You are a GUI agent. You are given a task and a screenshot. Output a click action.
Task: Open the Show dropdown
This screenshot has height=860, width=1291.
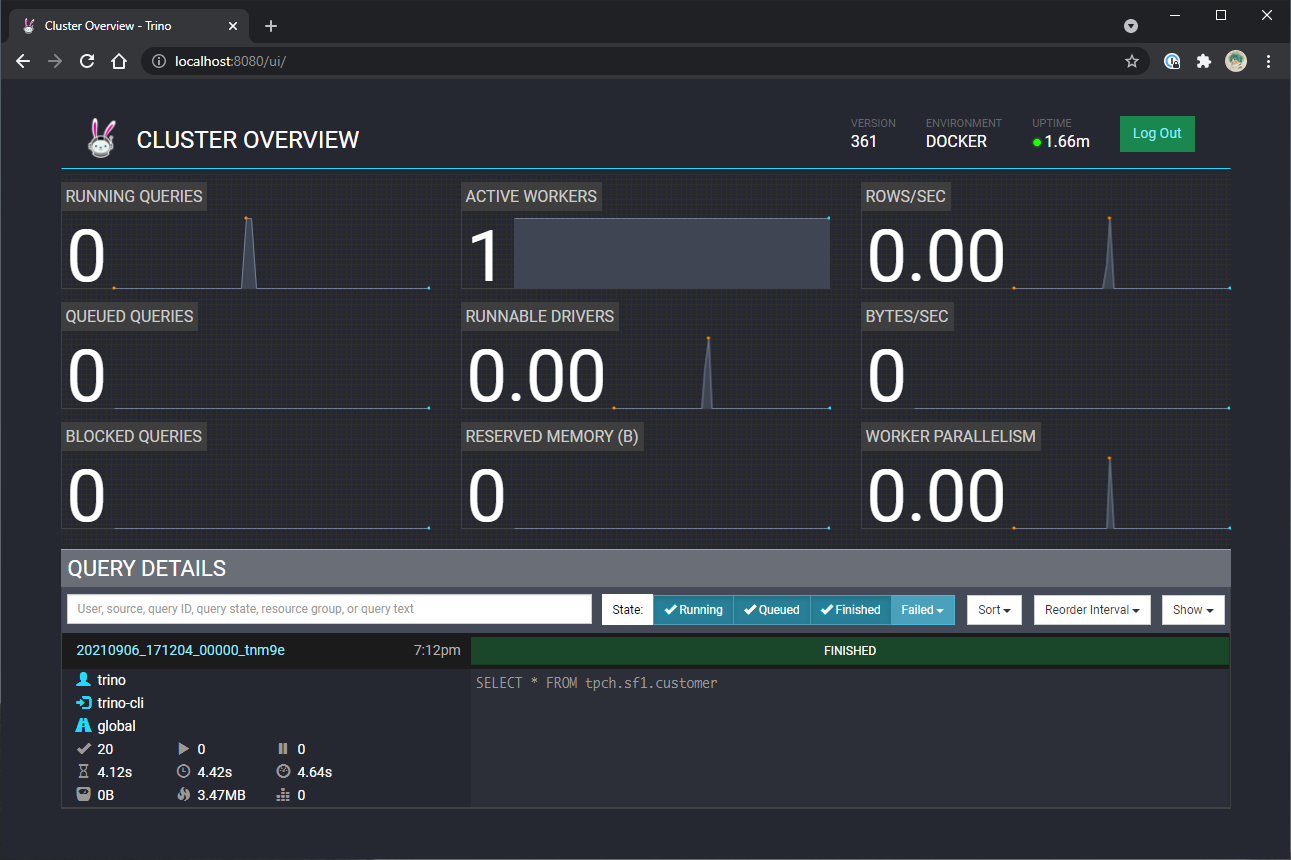click(x=1193, y=610)
